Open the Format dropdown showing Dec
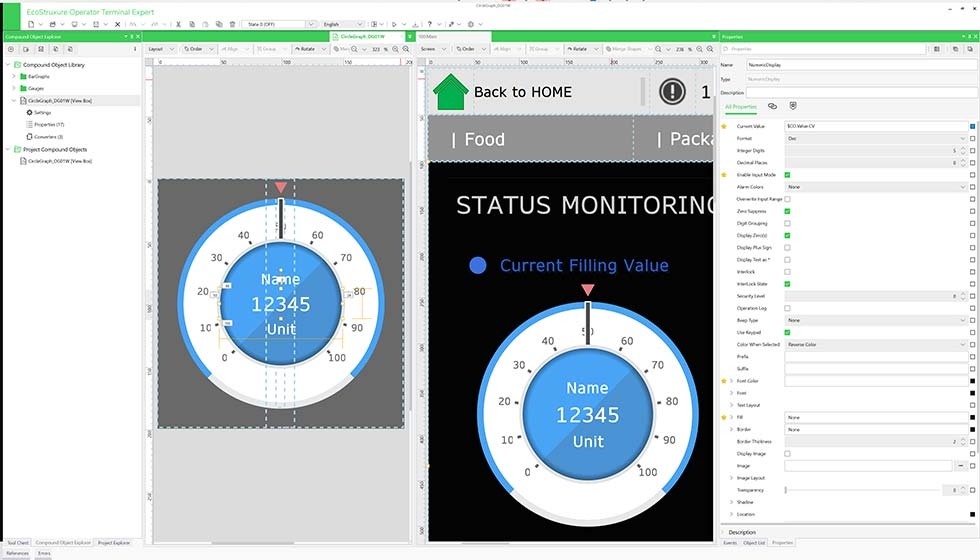This screenshot has height=560, width=980. 876,139
